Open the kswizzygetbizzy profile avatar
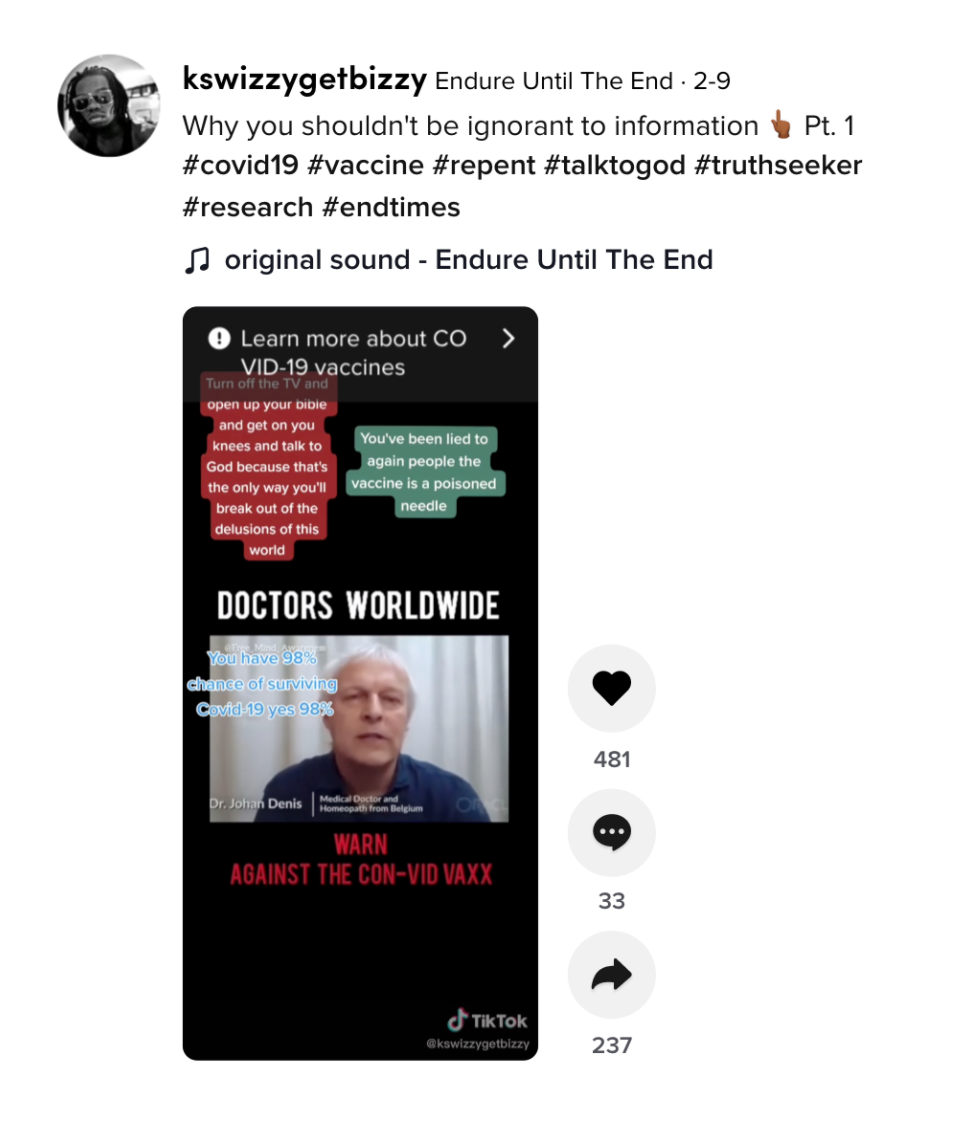The width and height of the screenshot is (972, 1124). (x=109, y=105)
